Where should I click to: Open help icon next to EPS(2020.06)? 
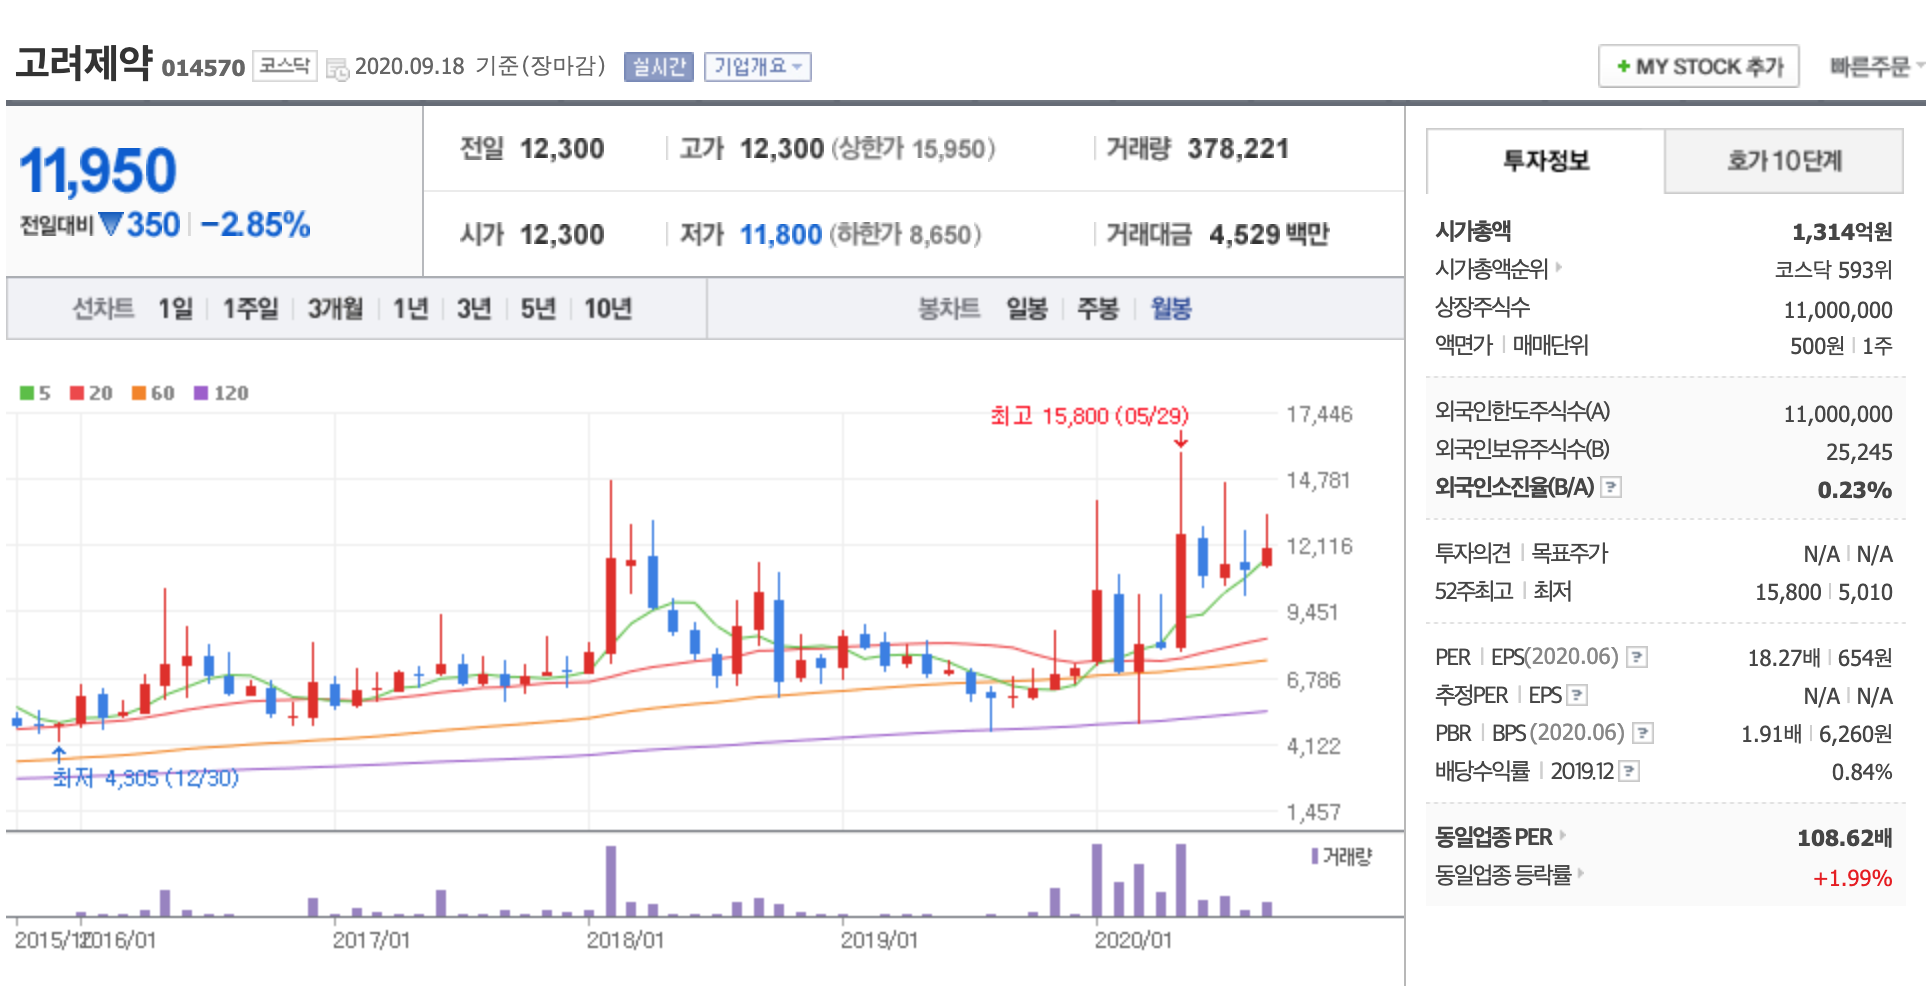1637,657
